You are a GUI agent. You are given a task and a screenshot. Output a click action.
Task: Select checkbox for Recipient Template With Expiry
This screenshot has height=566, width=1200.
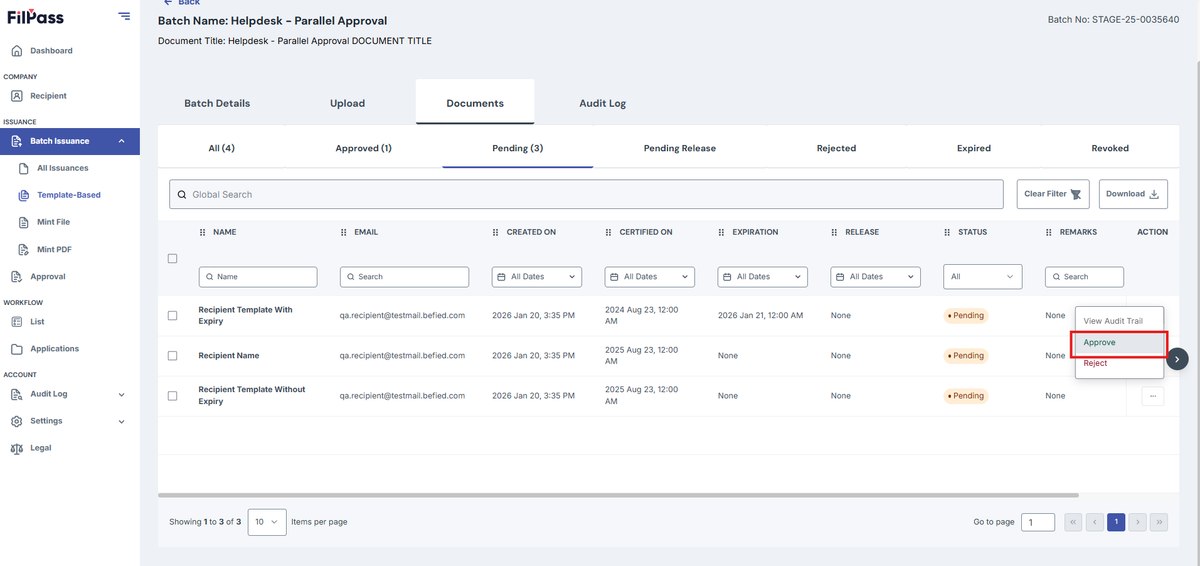click(x=173, y=316)
